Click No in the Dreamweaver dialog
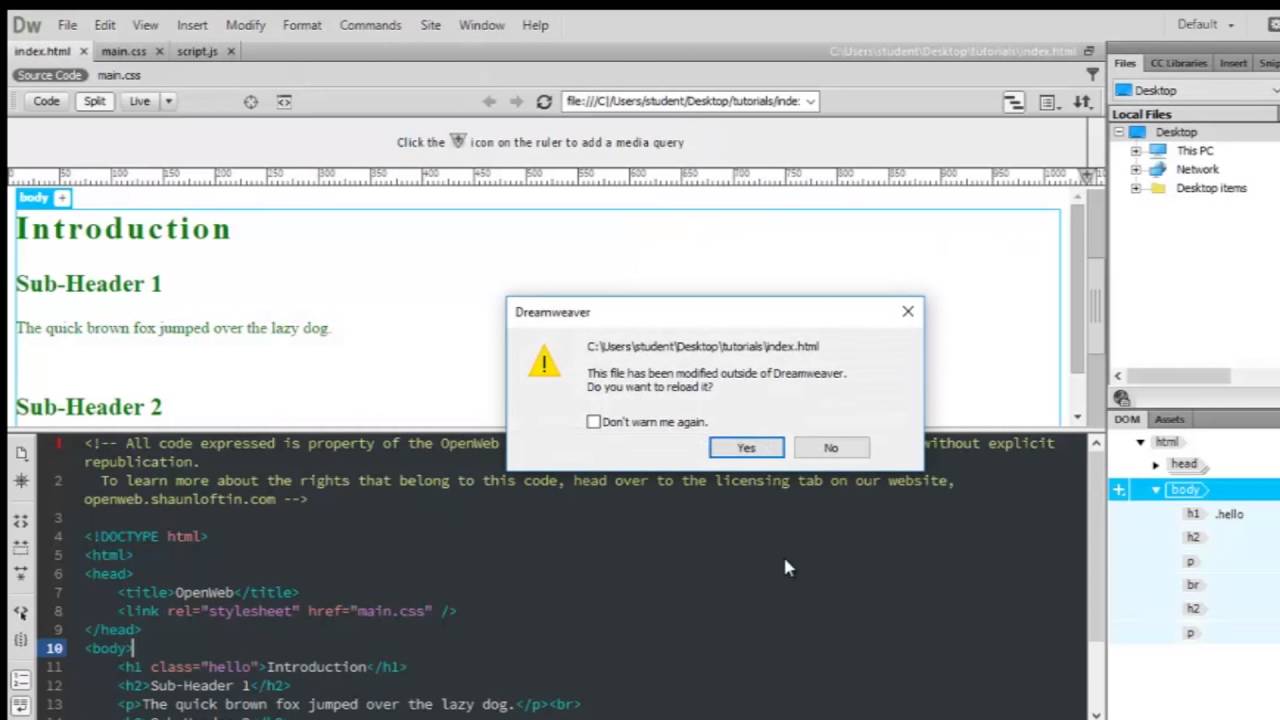This screenshot has width=1280, height=720. (x=831, y=448)
